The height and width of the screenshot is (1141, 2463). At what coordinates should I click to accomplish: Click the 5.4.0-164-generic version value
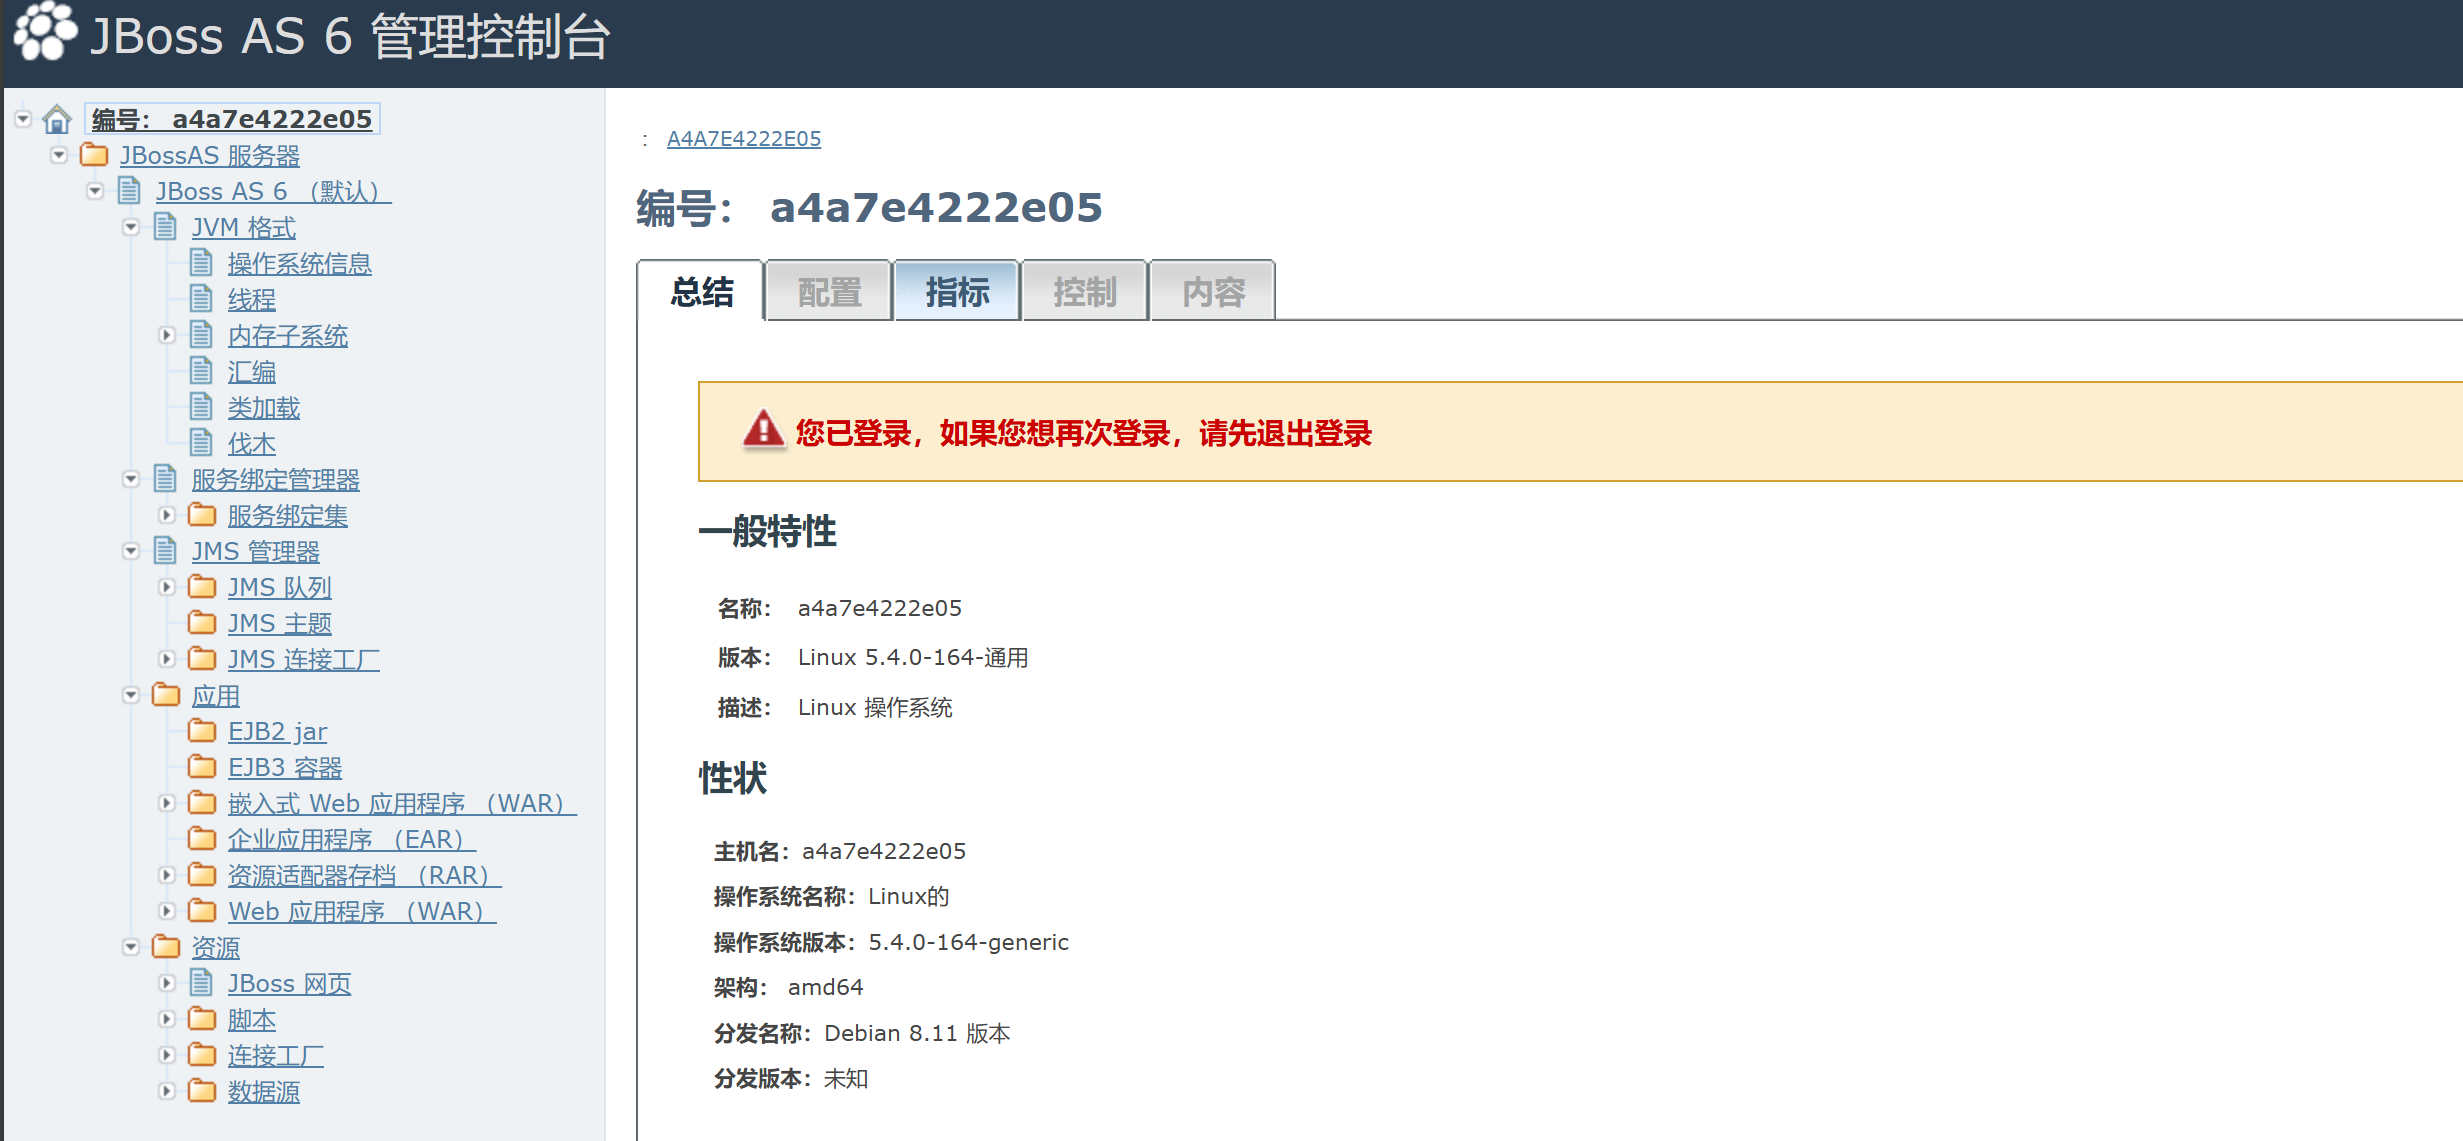point(969,942)
